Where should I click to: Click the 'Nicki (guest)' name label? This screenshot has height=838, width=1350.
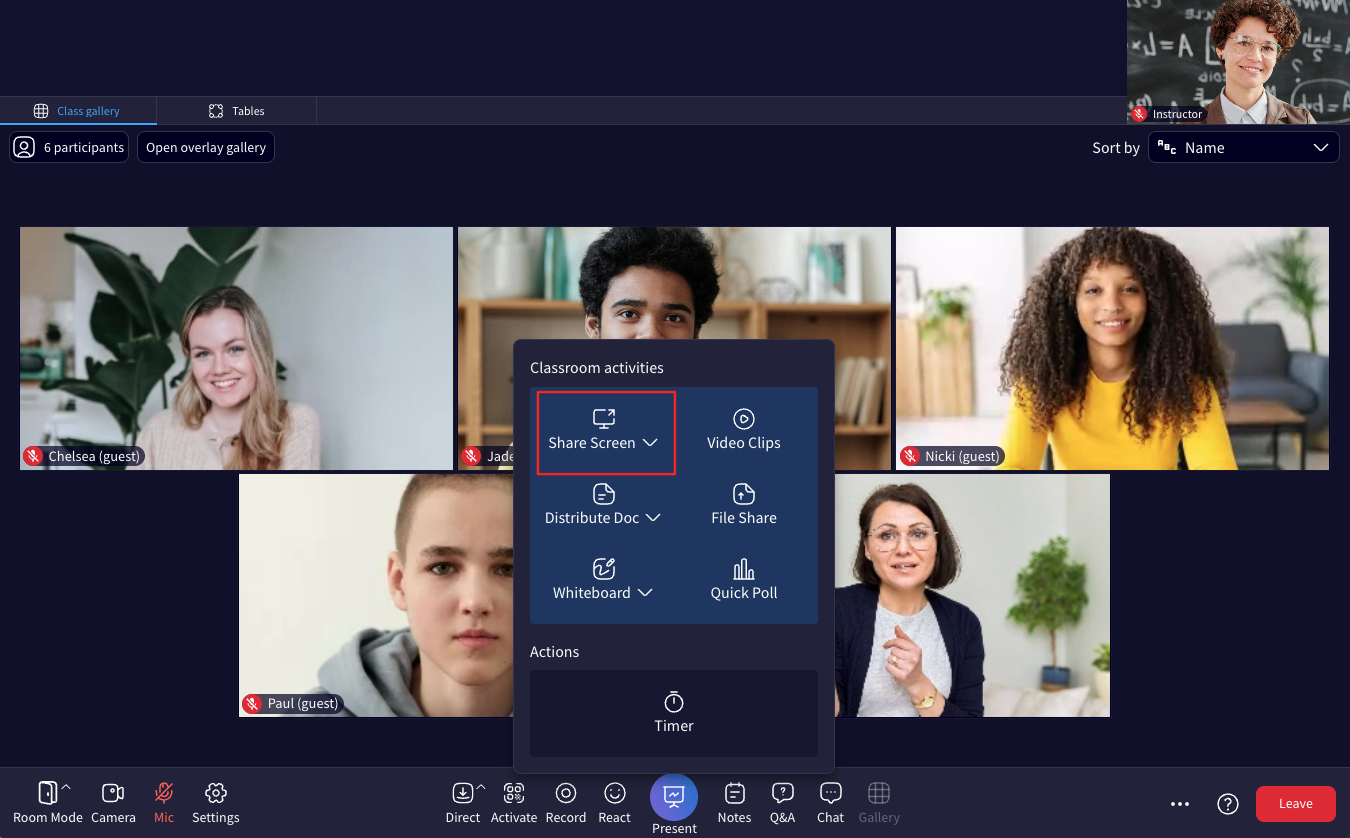(x=962, y=456)
